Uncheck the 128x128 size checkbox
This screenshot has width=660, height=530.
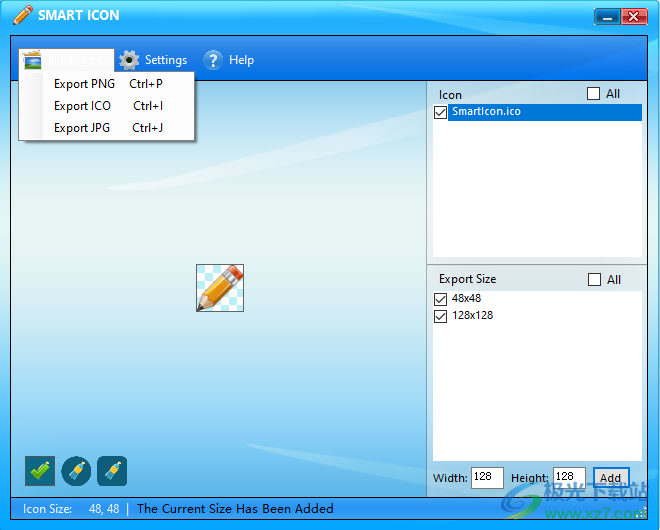pos(440,316)
